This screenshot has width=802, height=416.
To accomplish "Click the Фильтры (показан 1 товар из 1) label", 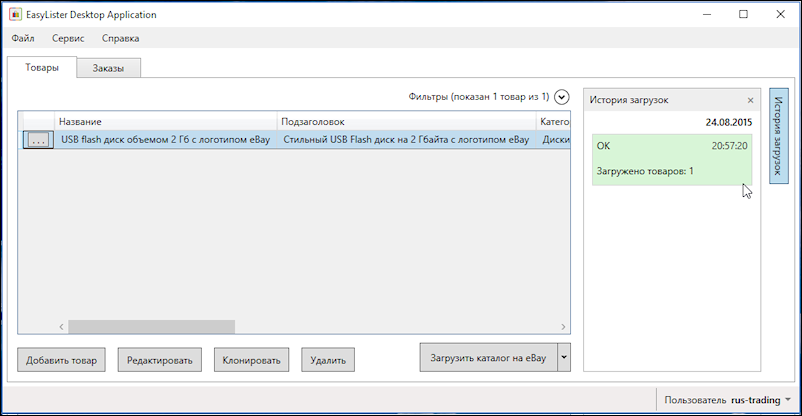I will click(x=479, y=97).
